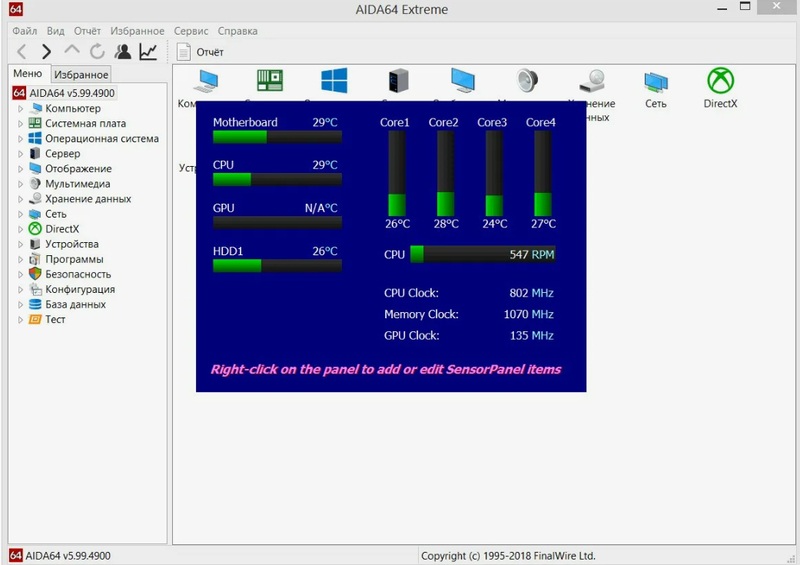
Task: Select DirectX Xbox icon in tree
Action: click(35, 229)
